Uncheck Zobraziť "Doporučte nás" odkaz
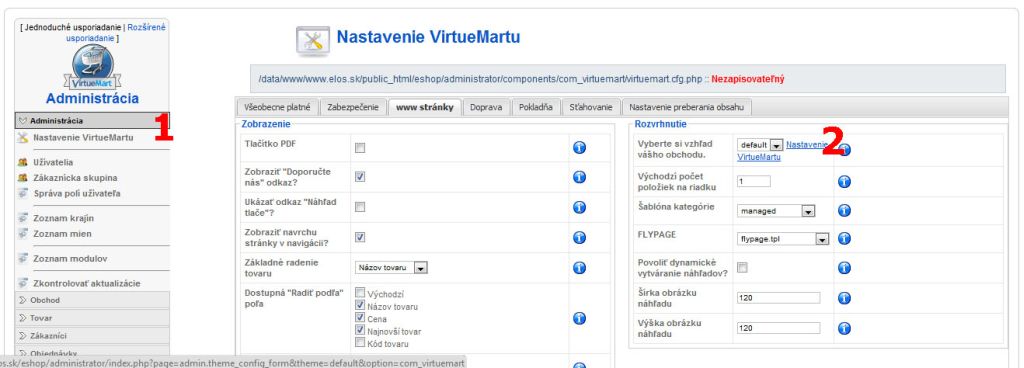This screenshot has height=368, width=1024. 360,177
